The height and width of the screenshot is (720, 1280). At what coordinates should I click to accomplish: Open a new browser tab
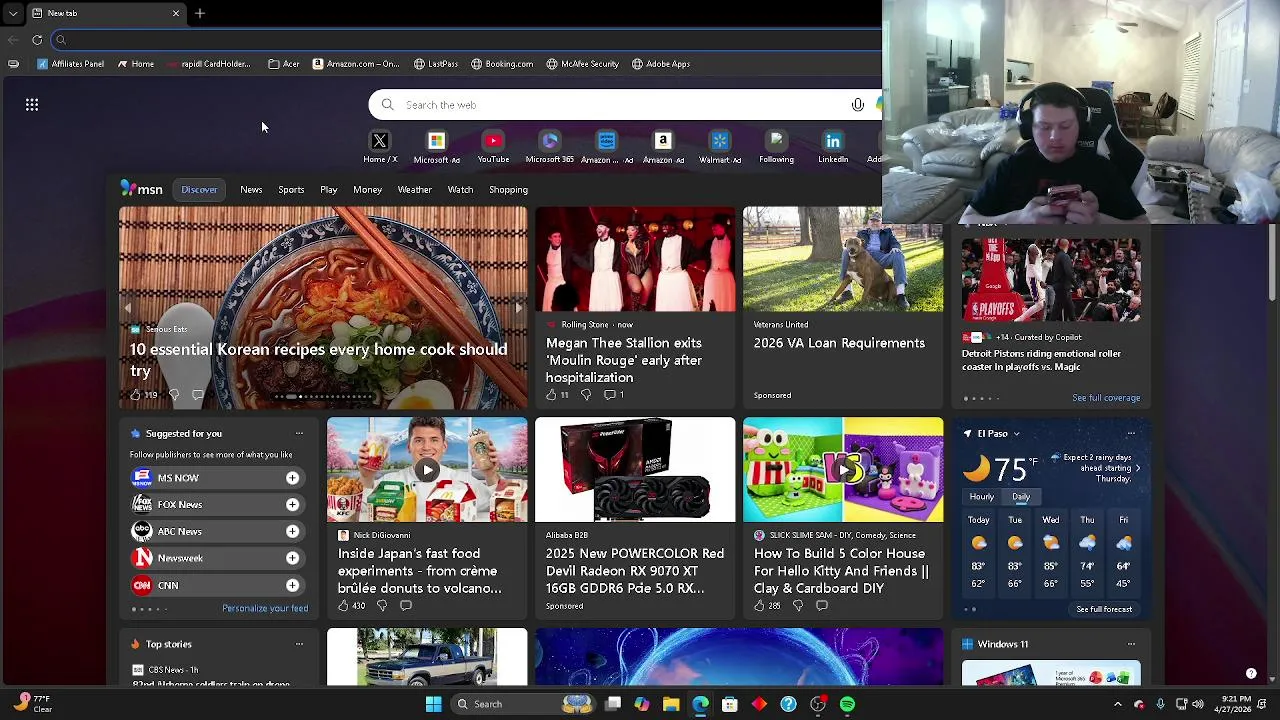click(x=200, y=13)
